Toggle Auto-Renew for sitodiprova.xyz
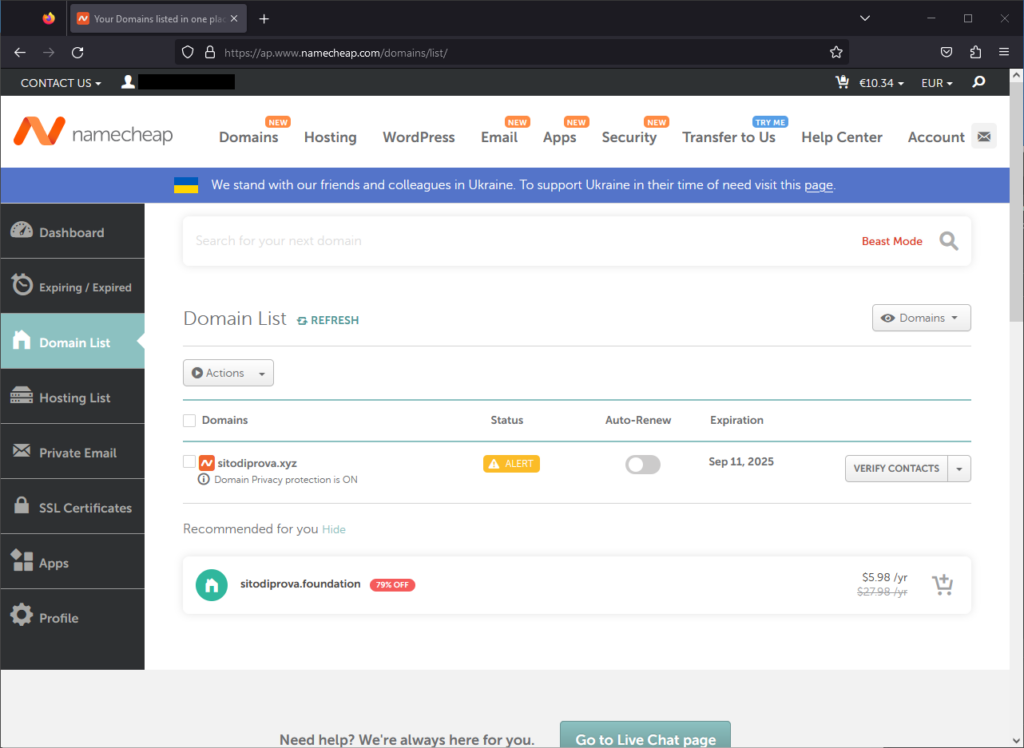The width and height of the screenshot is (1024, 748). (x=643, y=464)
